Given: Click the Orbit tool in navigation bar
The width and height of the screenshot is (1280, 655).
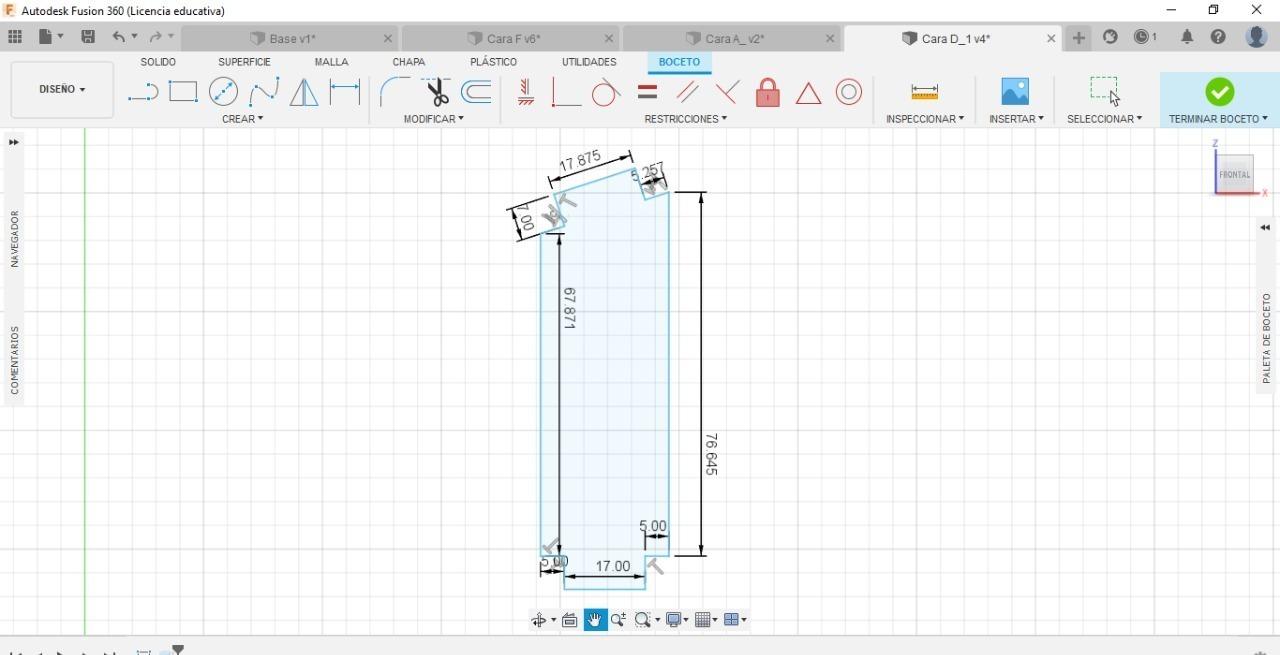Looking at the screenshot, I should pos(539,620).
